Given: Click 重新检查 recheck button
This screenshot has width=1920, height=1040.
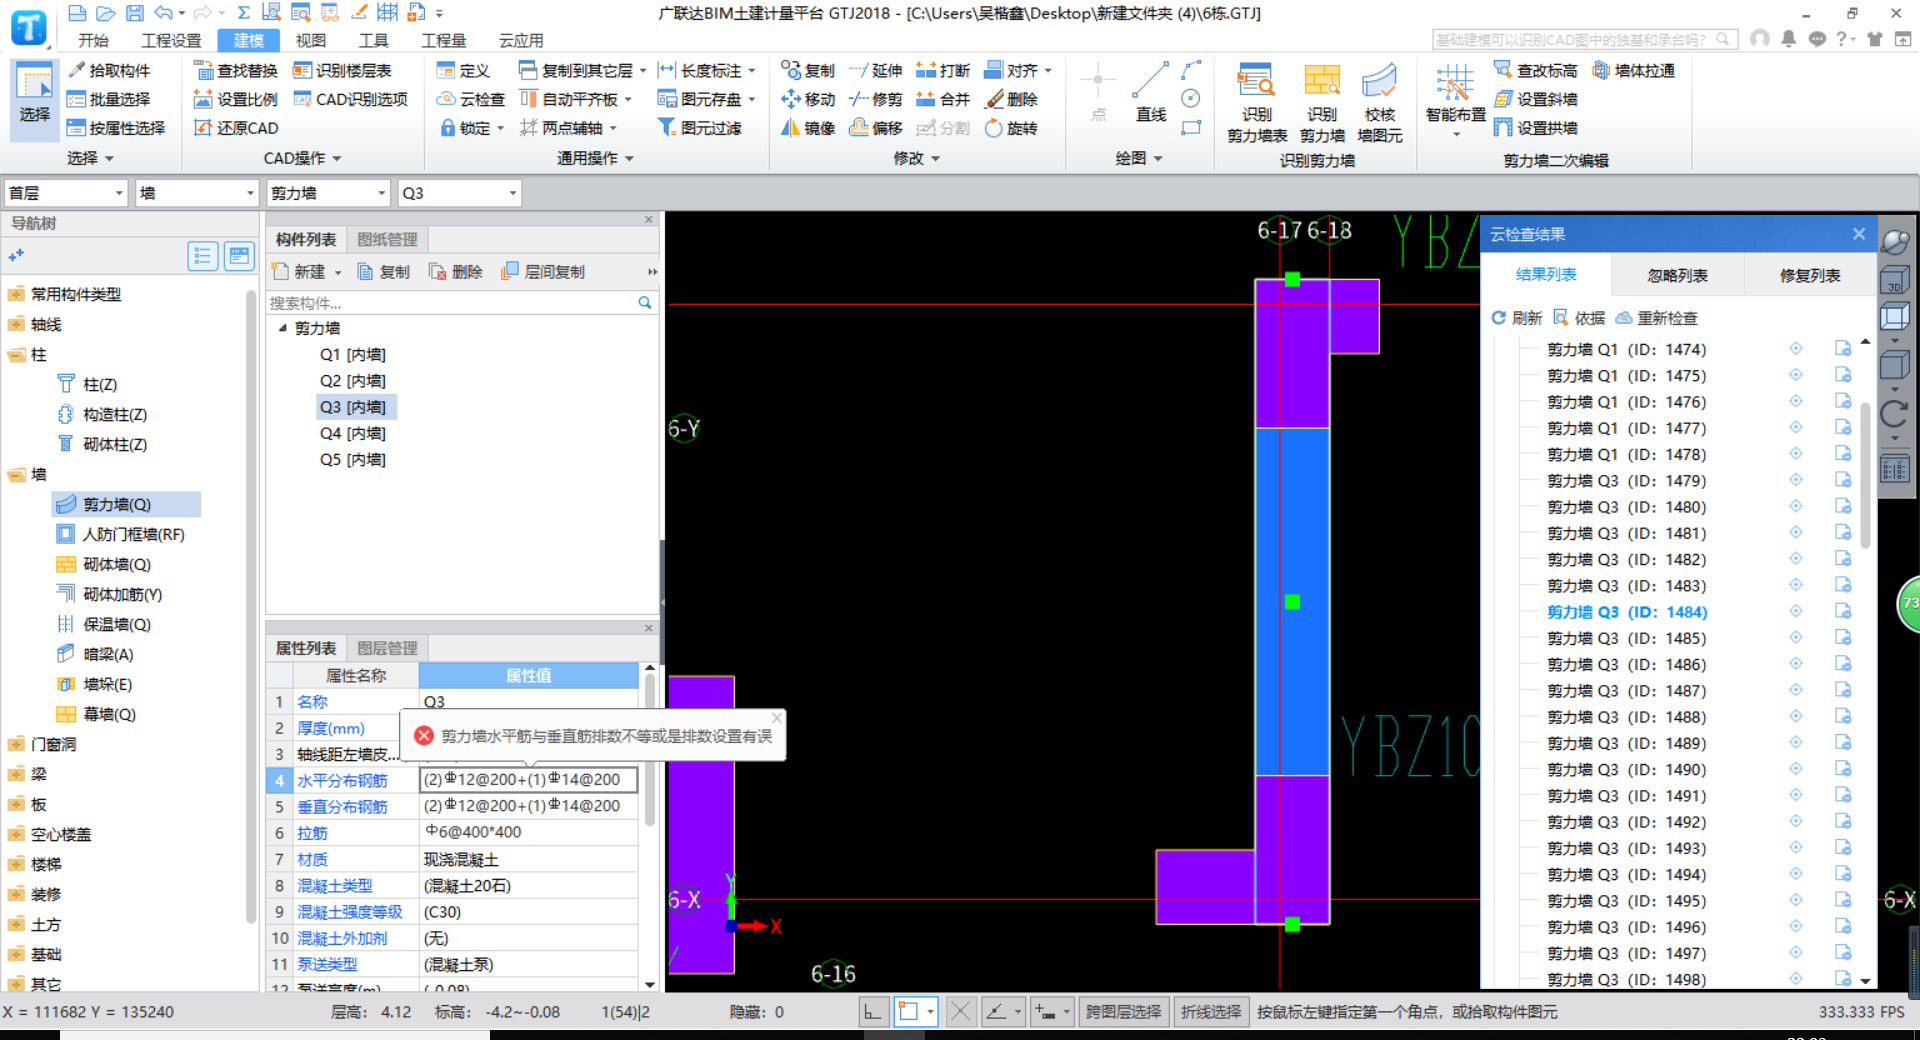Looking at the screenshot, I should tap(1657, 318).
